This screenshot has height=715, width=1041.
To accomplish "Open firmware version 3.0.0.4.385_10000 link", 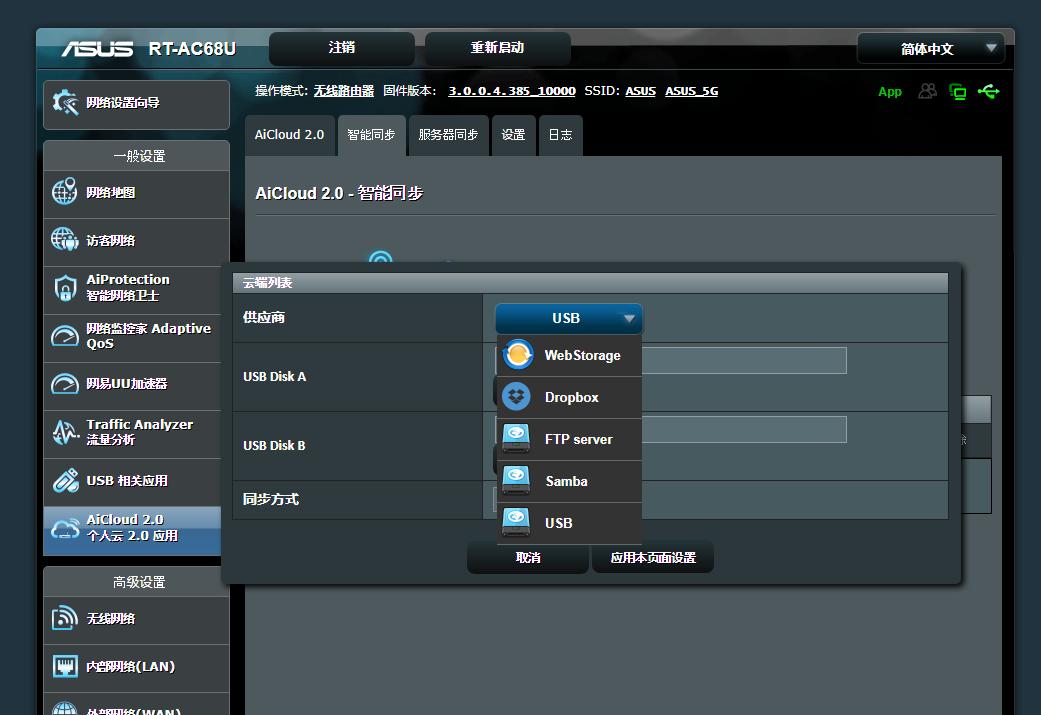I will [512, 91].
